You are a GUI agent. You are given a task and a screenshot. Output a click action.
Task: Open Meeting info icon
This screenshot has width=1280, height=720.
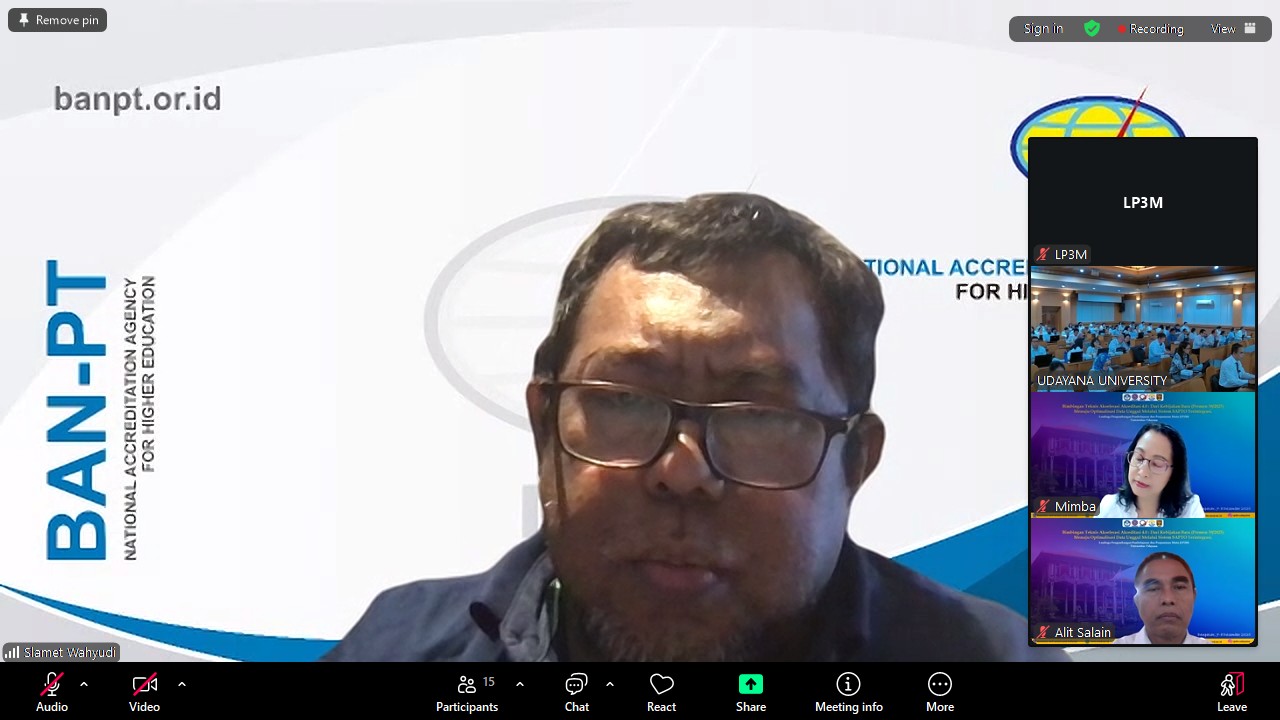point(848,684)
